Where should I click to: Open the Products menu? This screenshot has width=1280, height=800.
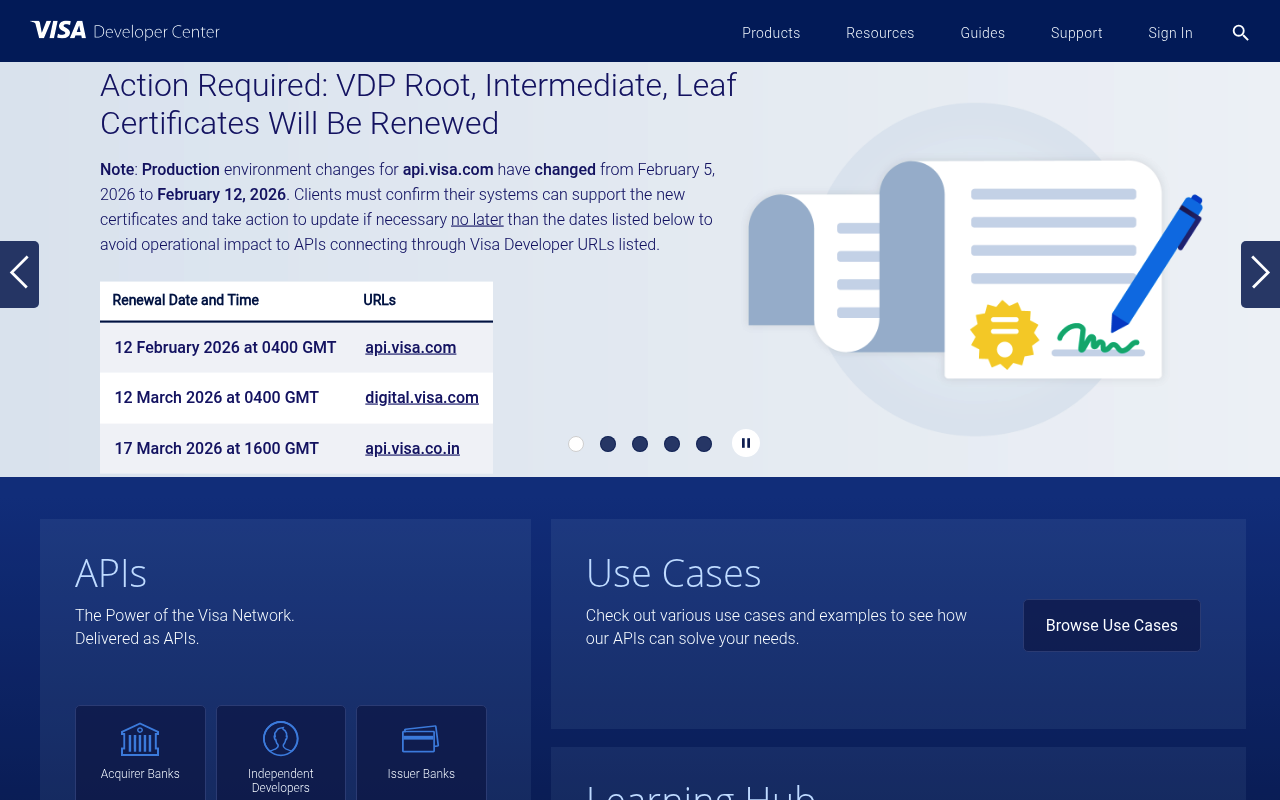[x=771, y=33]
